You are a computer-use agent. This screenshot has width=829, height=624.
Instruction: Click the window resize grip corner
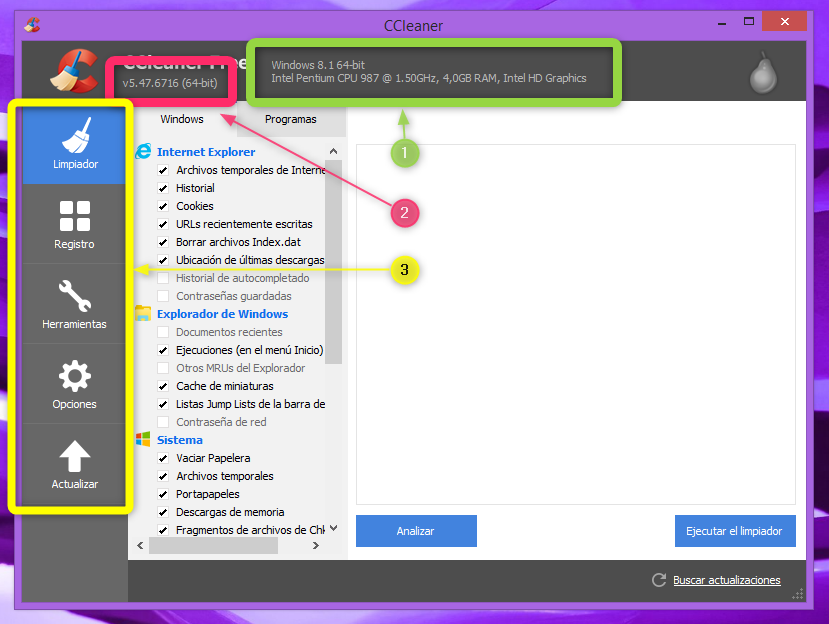[x=798, y=593]
